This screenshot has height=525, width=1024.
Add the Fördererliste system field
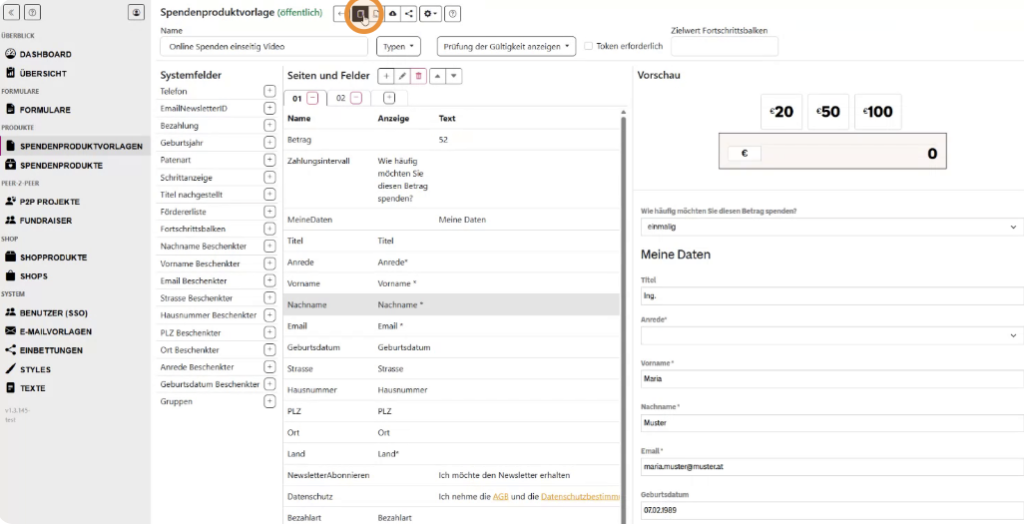(x=269, y=212)
